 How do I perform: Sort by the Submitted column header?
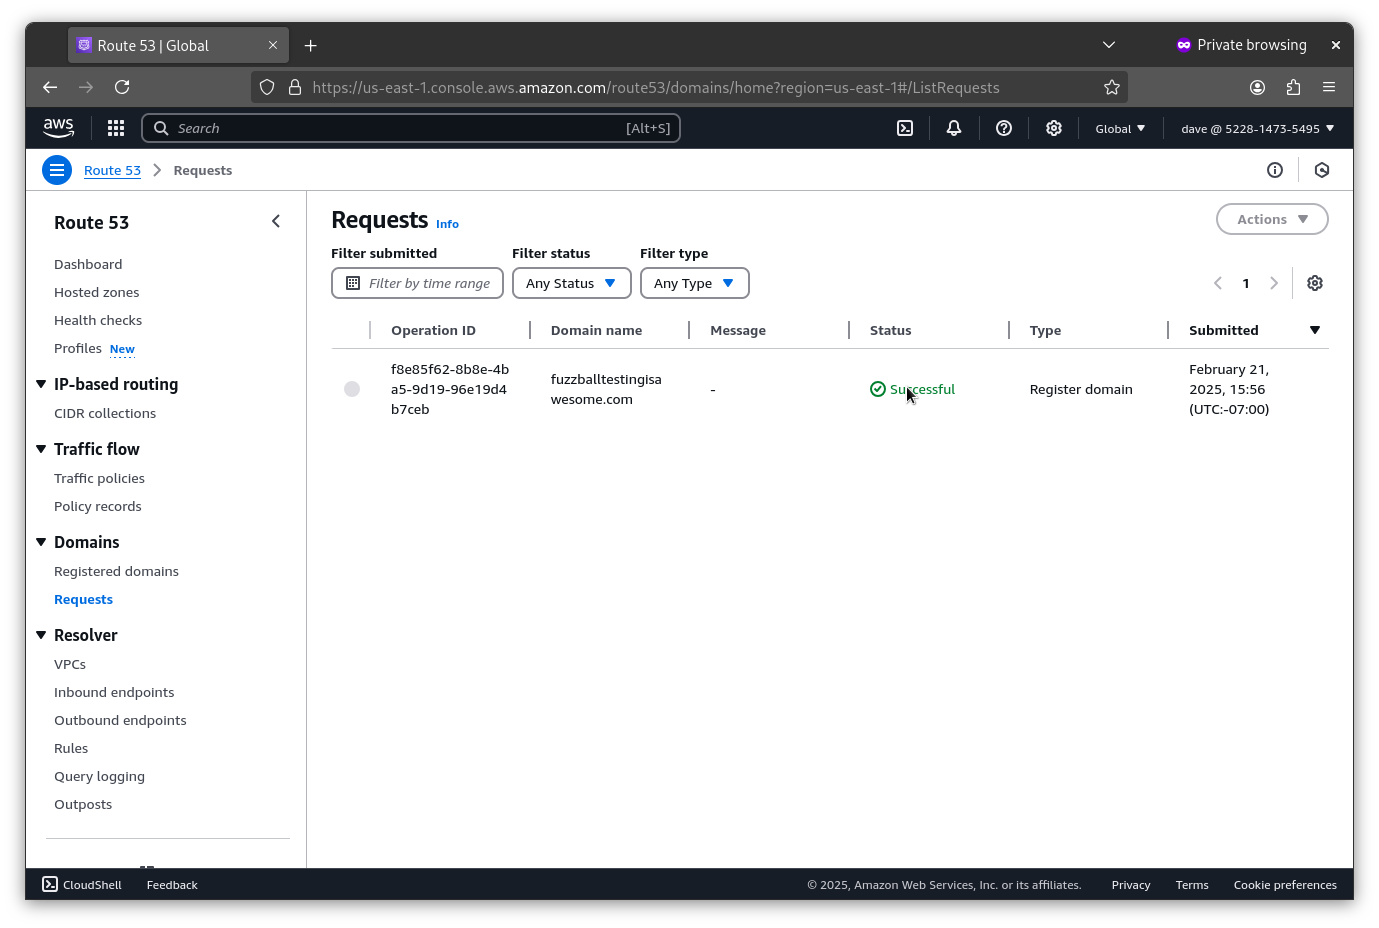(x=1224, y=330)
